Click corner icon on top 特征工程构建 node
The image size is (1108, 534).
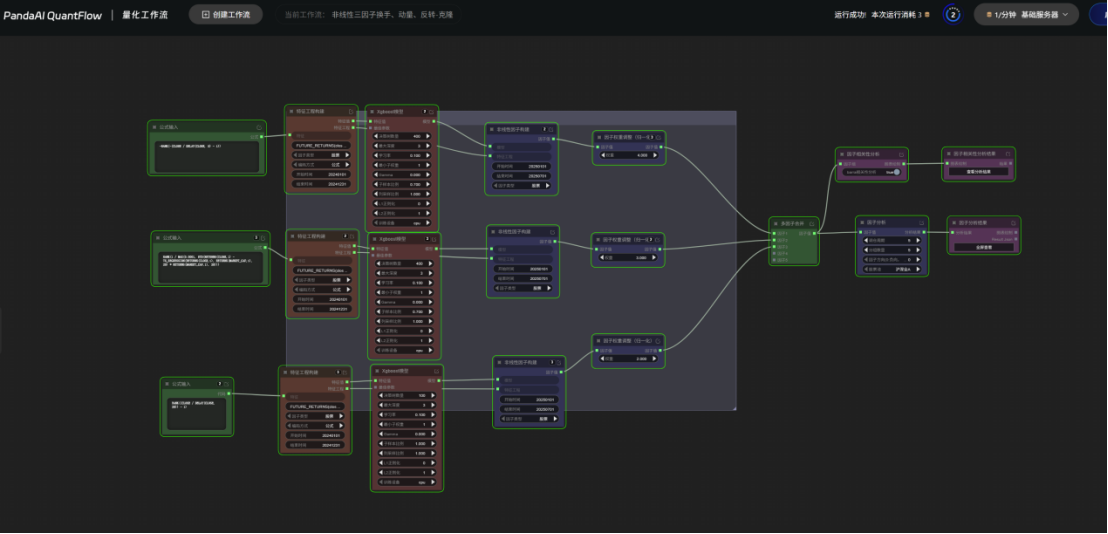(x=351, y=111)
